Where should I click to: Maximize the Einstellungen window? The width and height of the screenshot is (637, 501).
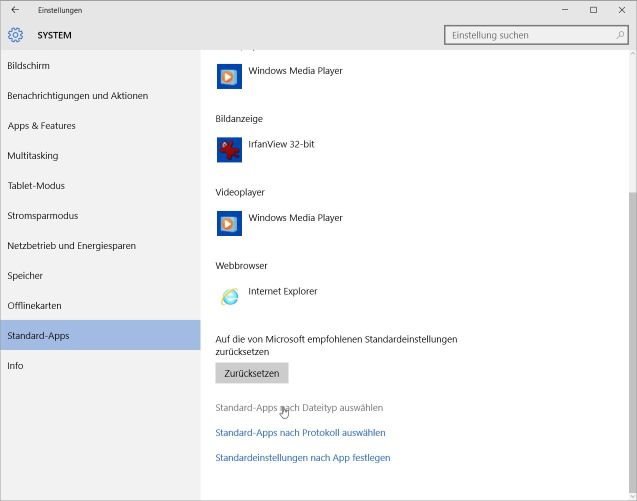point(594,10)
